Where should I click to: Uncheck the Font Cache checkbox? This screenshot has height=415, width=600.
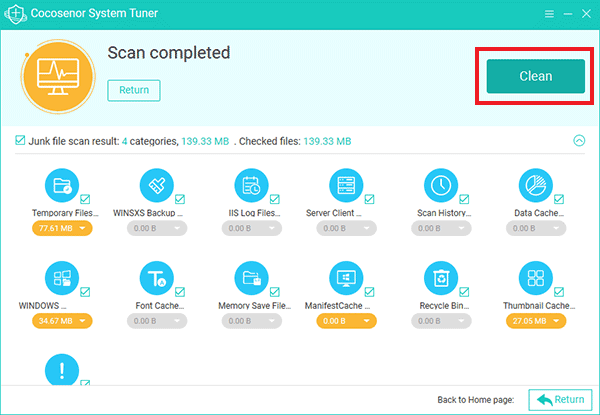(x=180, y=292)
